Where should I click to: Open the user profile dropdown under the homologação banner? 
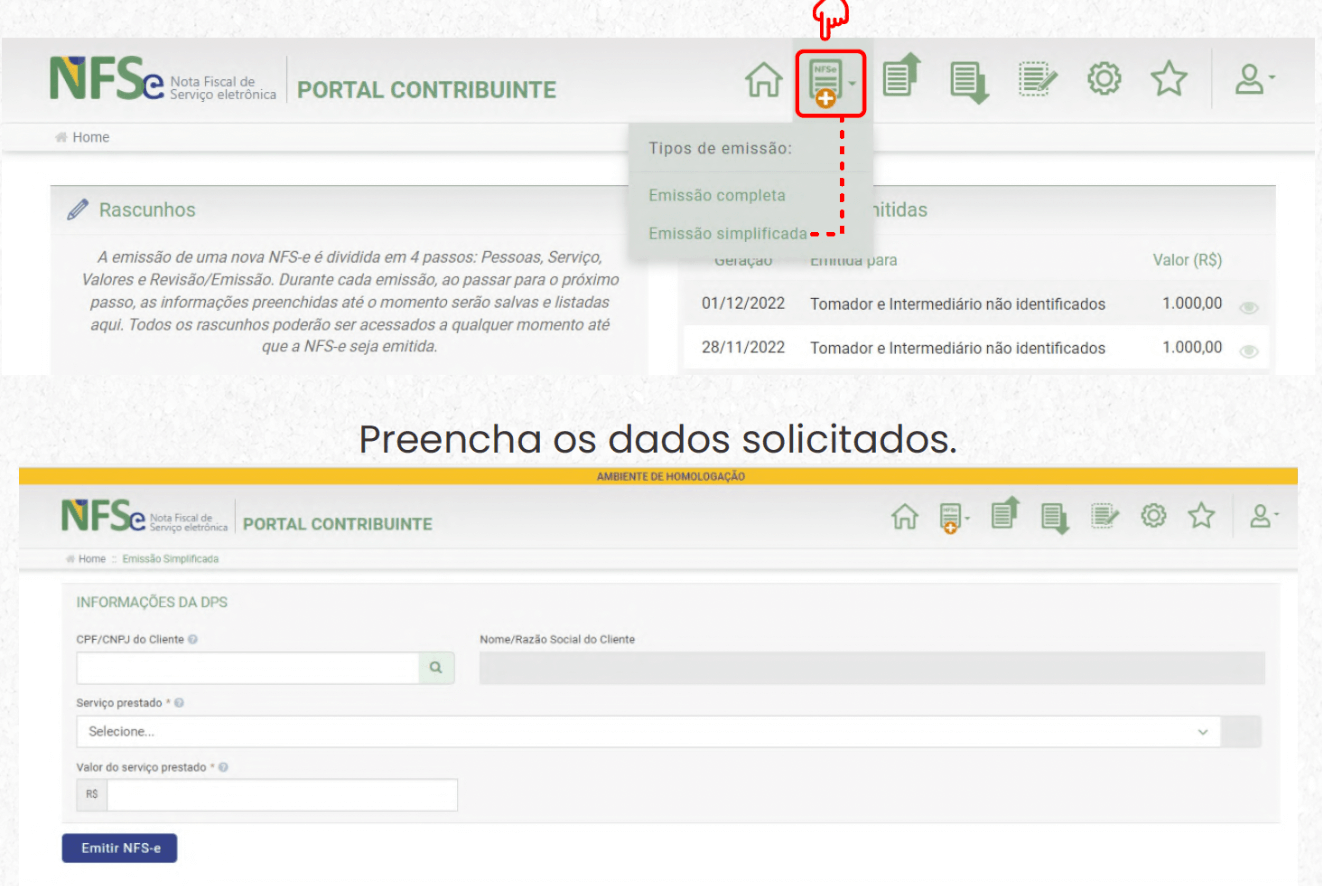(x=1257, y=518)
